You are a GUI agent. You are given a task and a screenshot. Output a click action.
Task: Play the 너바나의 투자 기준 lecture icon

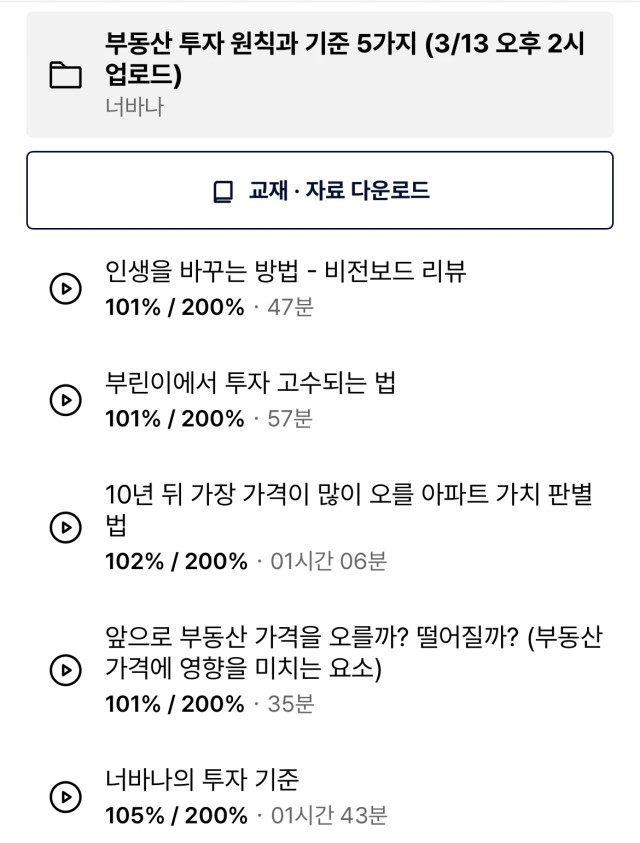65,797
